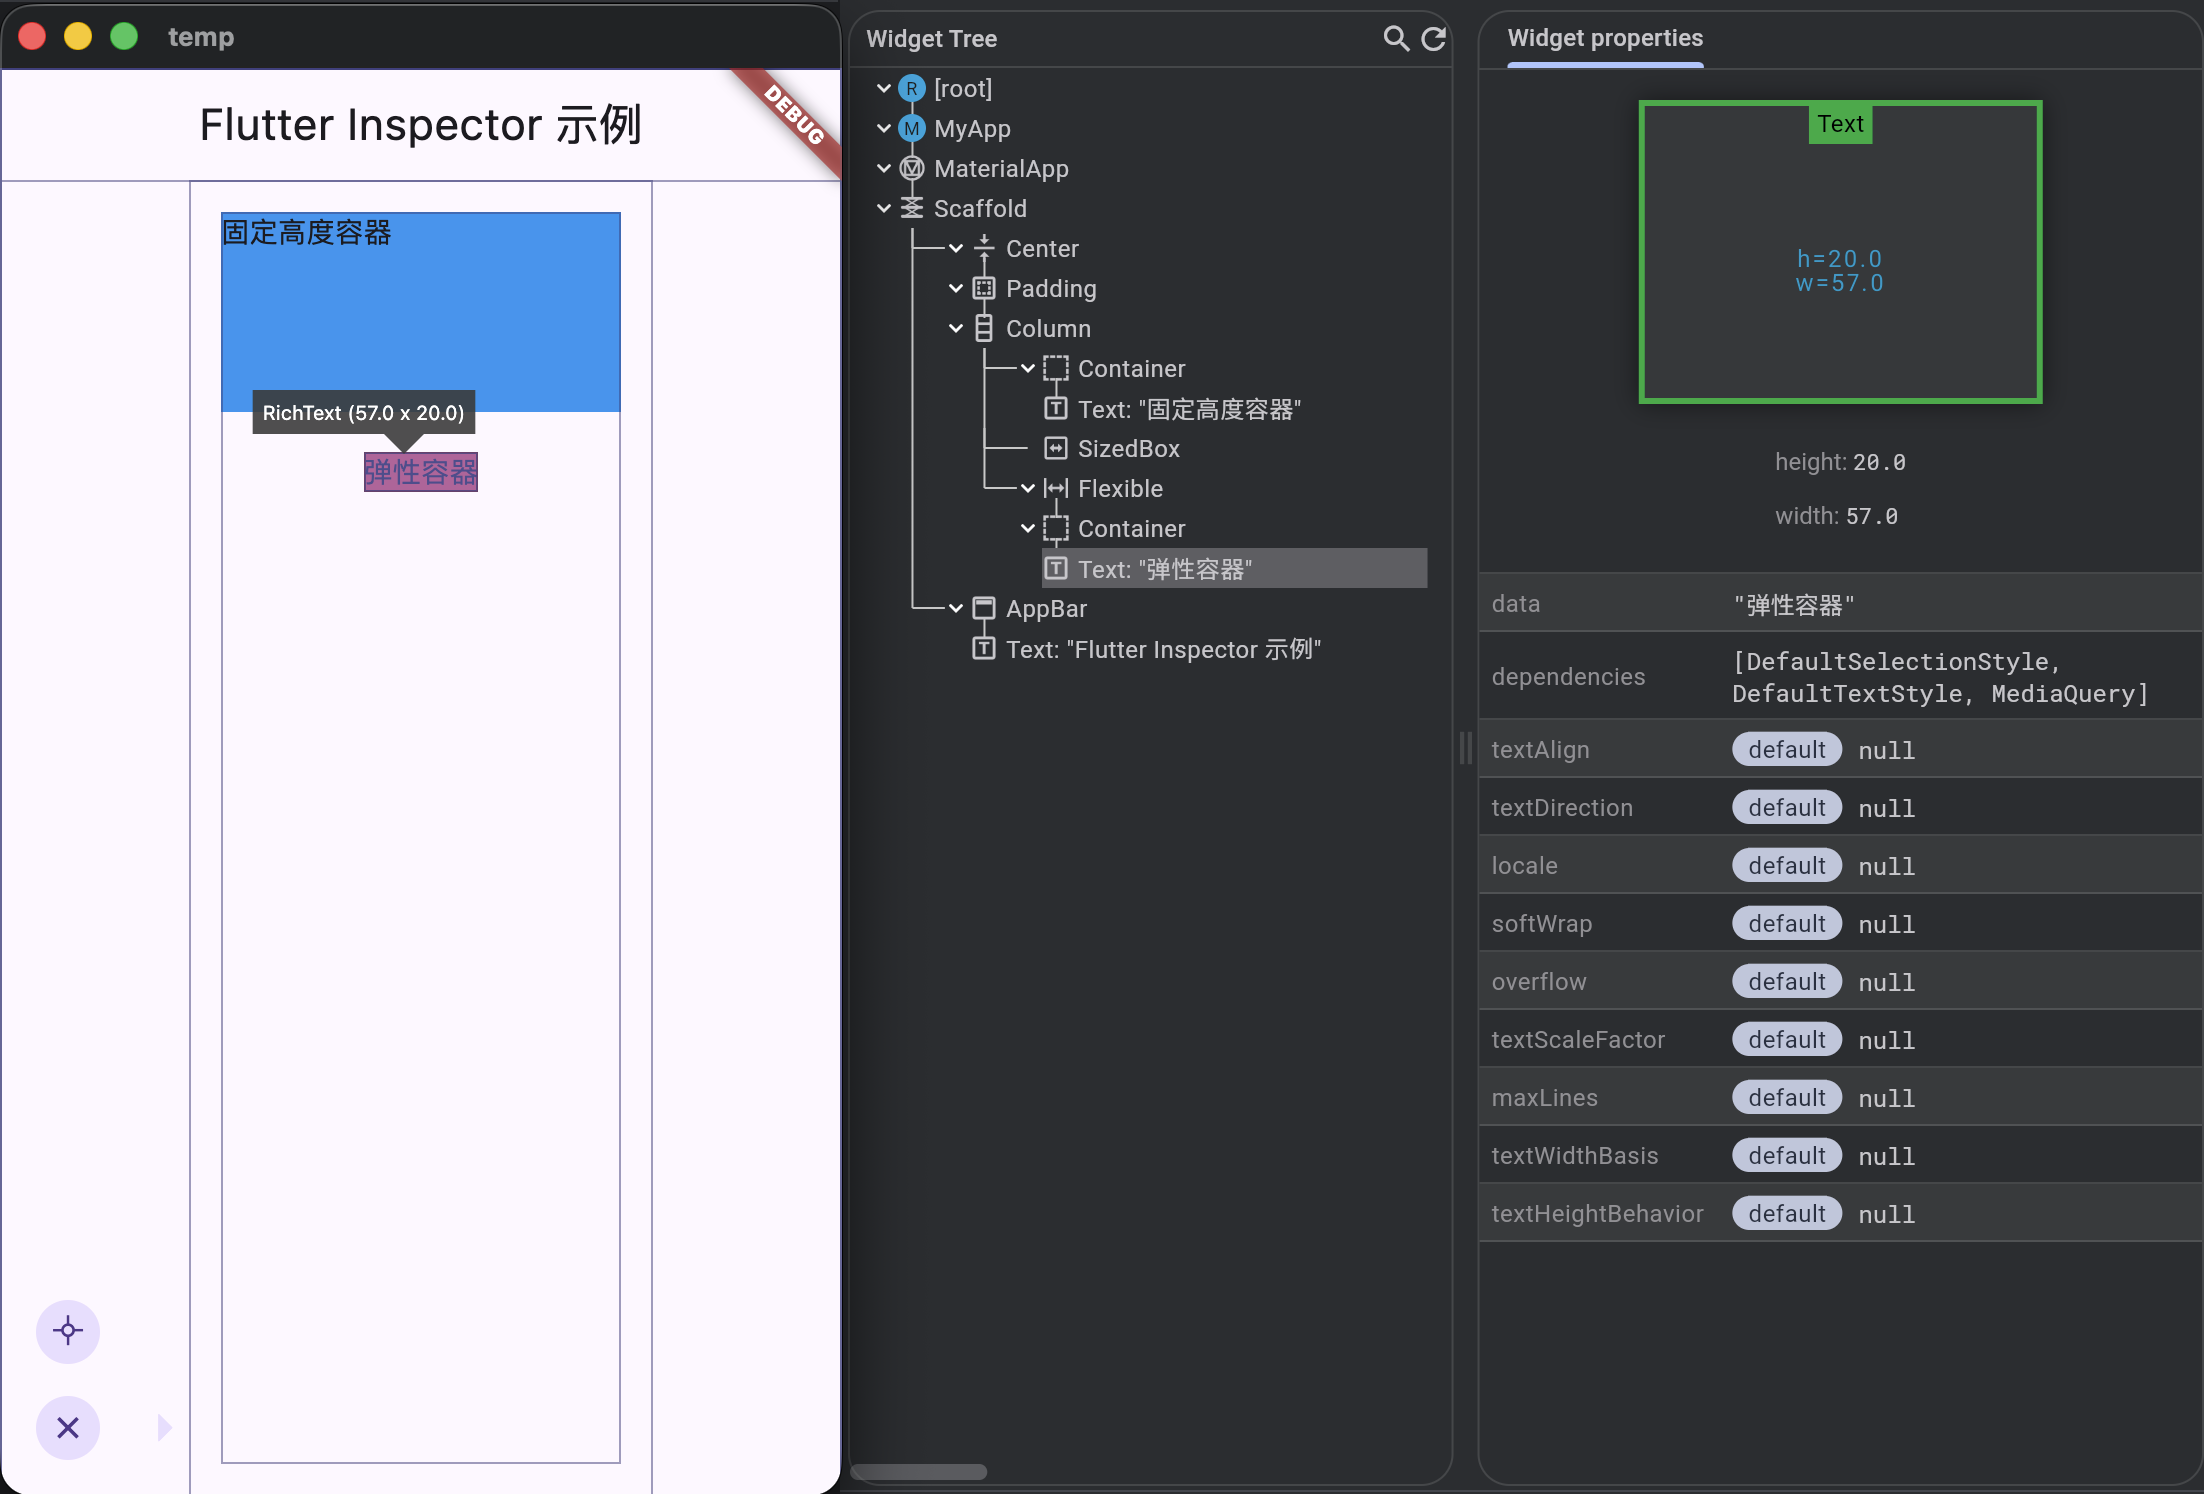Click the green zoom button of temp window

(x=124, y=37)
